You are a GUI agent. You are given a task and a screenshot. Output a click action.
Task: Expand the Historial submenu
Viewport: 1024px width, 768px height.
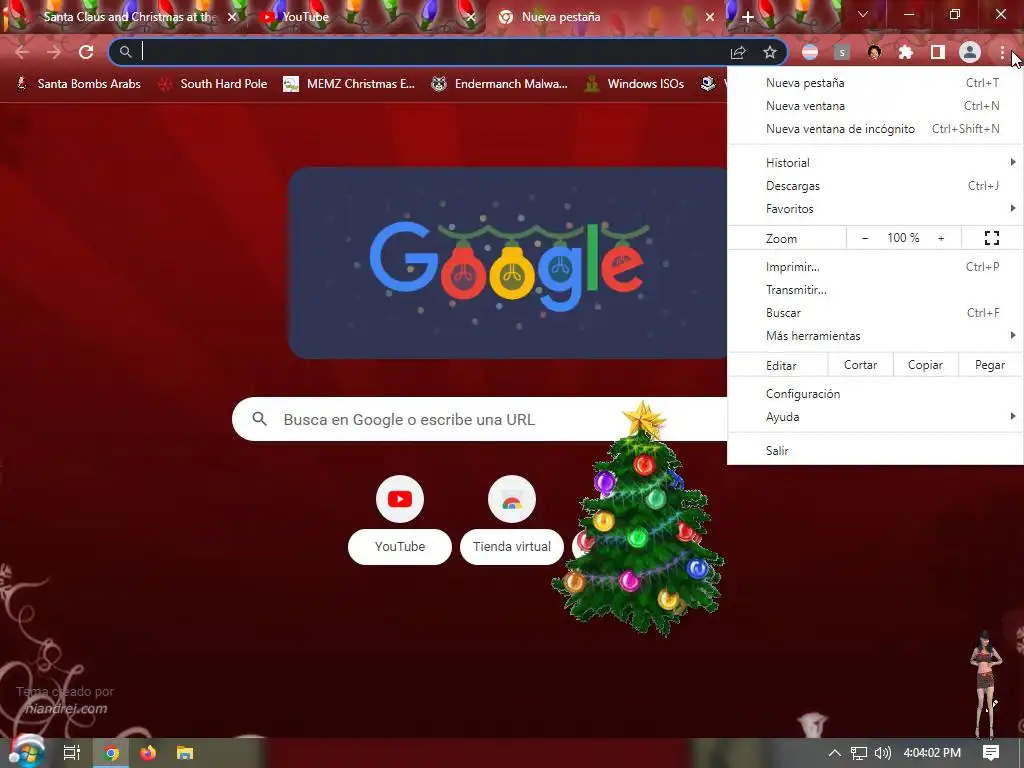[x=875, y=163]
